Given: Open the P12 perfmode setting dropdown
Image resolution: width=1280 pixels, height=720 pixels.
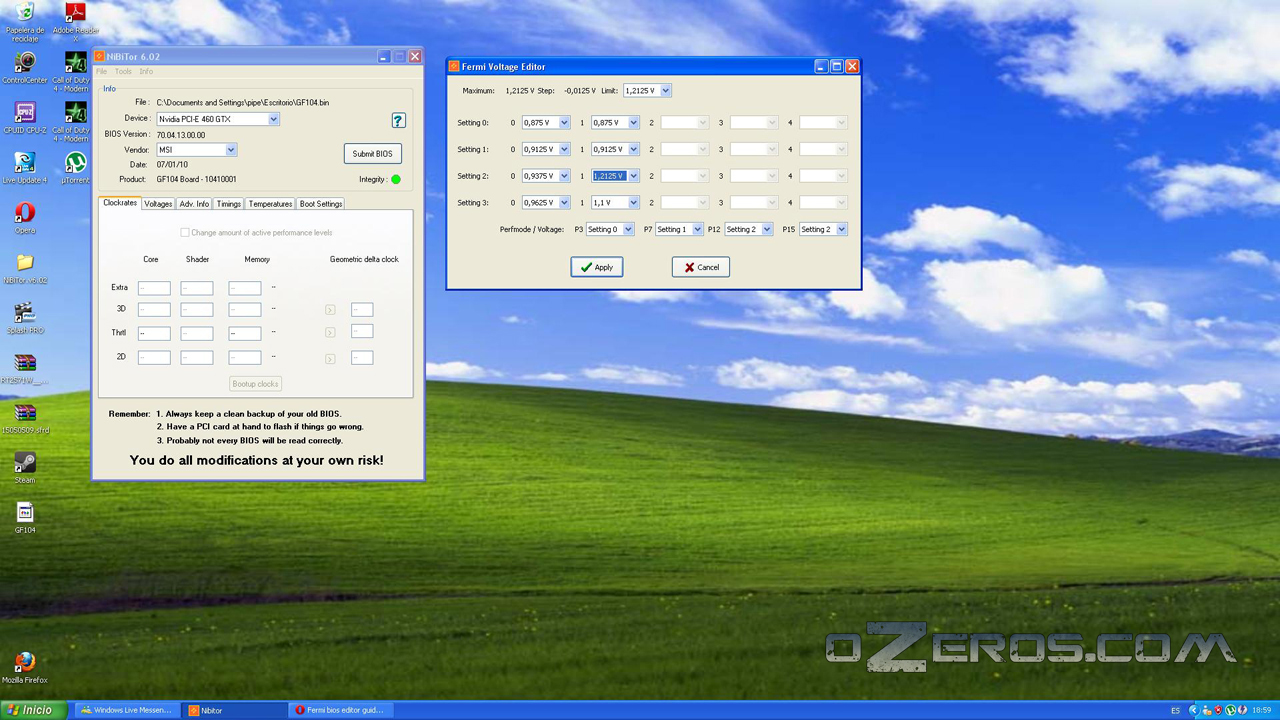Looking at the screenshot, I should 767,230.
